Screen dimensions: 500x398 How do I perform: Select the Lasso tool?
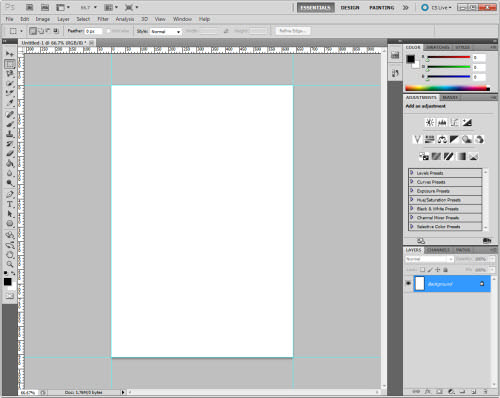click(x=10, y=74)
